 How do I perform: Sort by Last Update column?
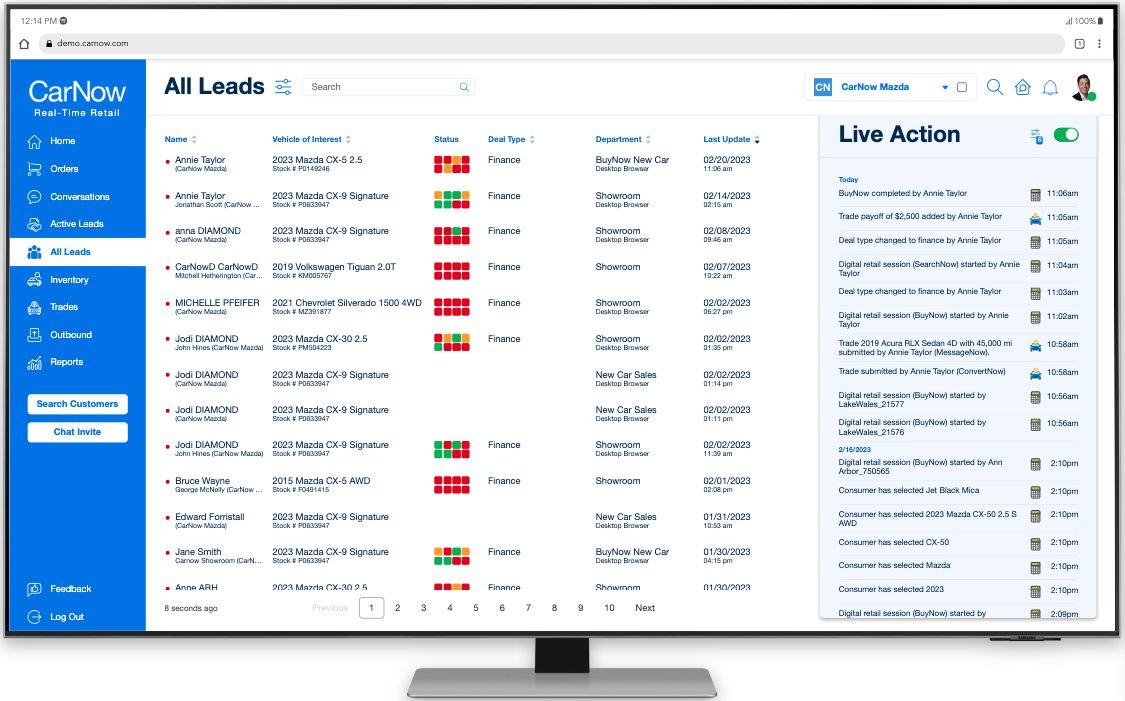coord(731,139)
